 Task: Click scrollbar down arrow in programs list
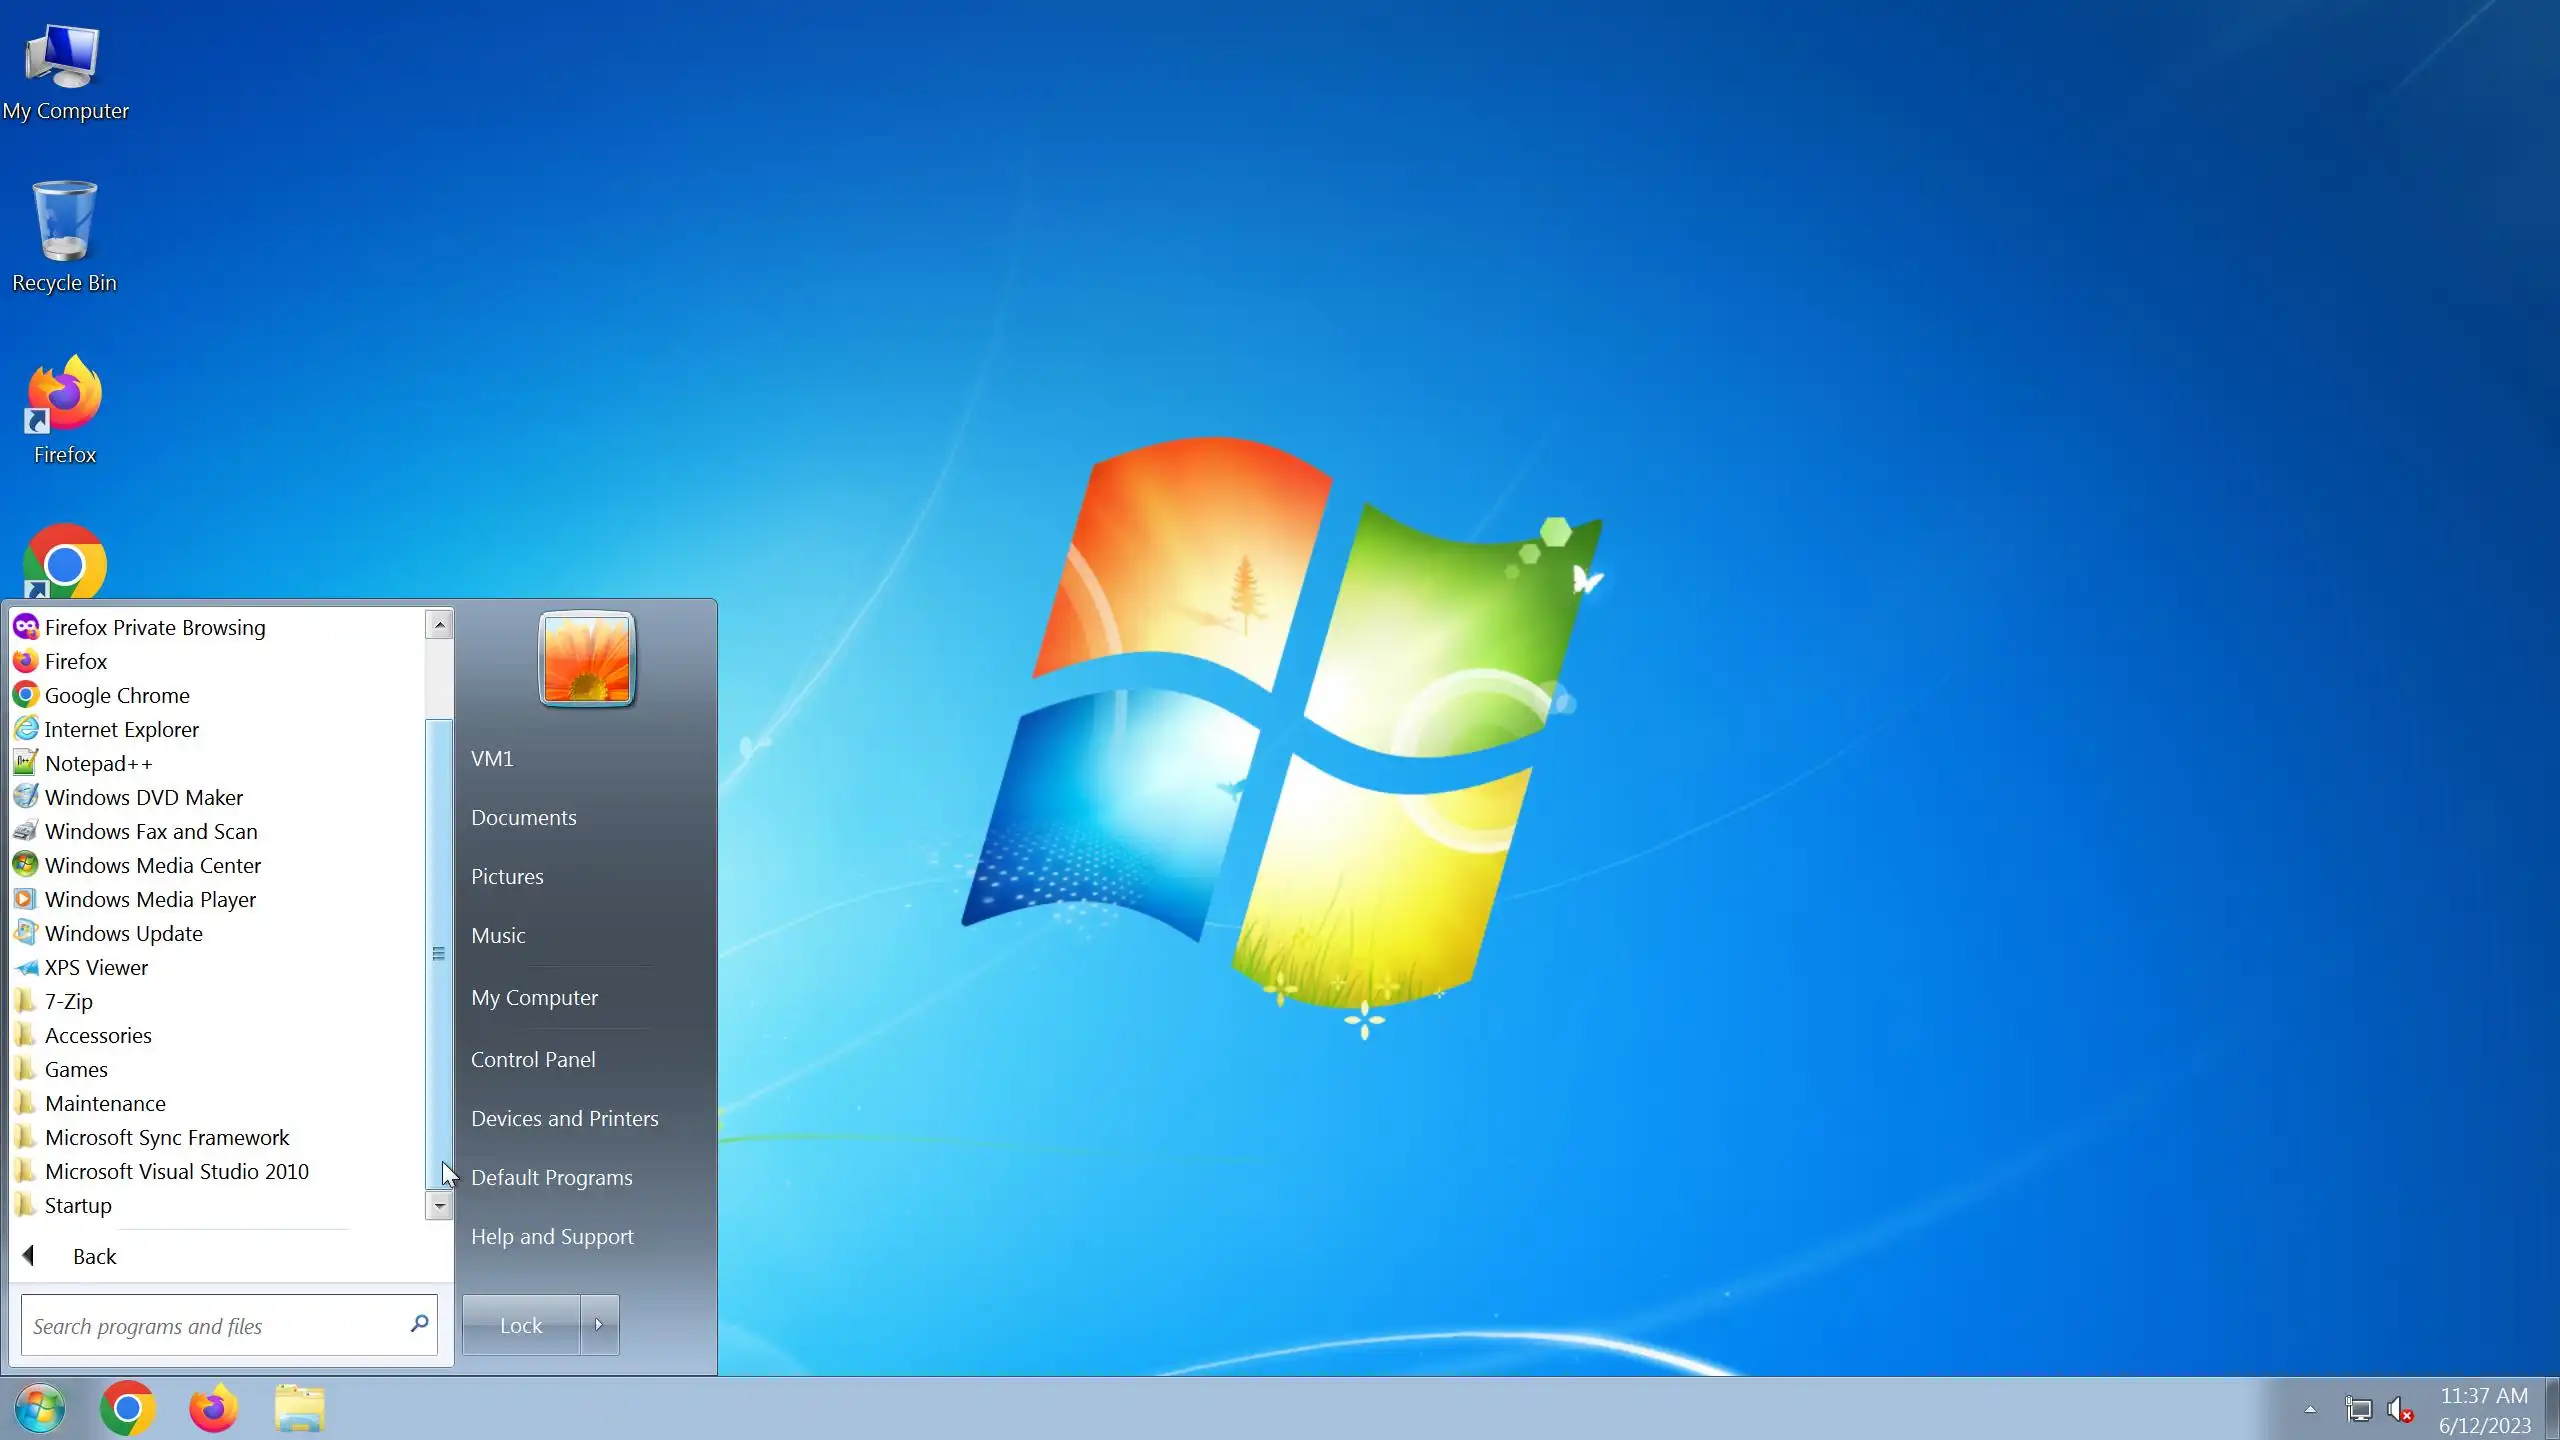439,1206
